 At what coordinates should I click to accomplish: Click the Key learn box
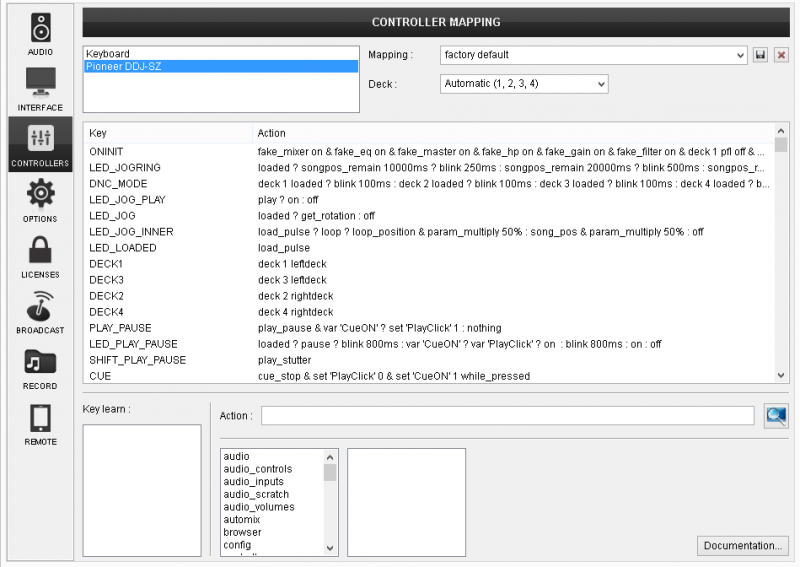[142, 490]
